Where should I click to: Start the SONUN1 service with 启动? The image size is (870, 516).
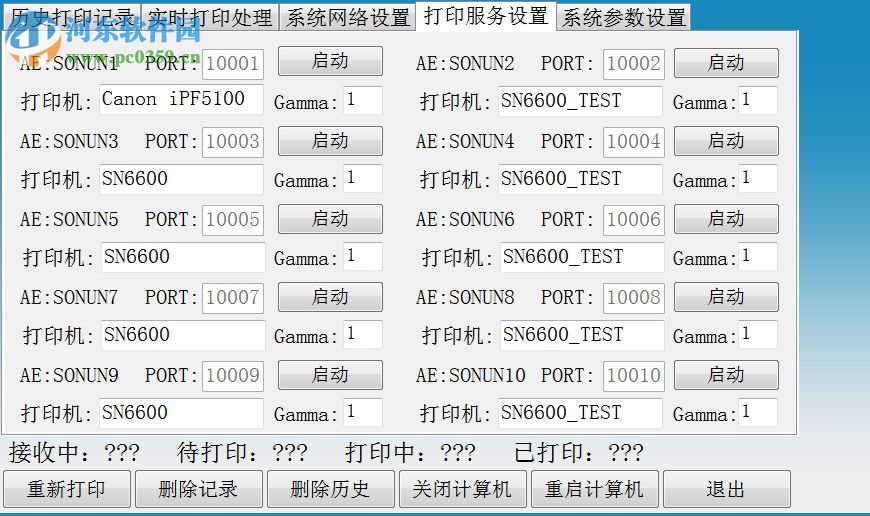(330, 61)
